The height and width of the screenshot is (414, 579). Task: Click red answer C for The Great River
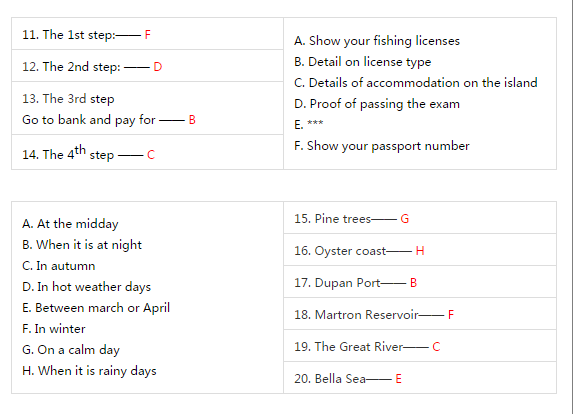point(436,347)
